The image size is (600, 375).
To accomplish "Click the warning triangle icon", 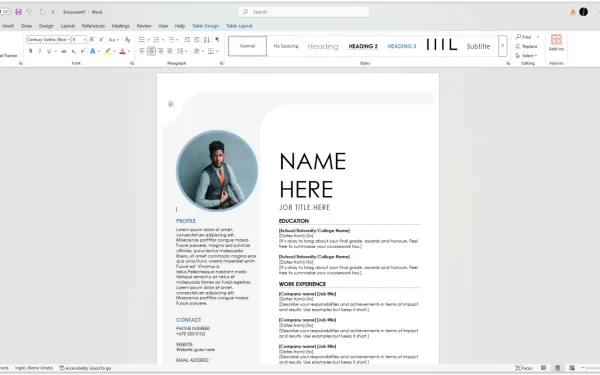I will tap(573, 12).
